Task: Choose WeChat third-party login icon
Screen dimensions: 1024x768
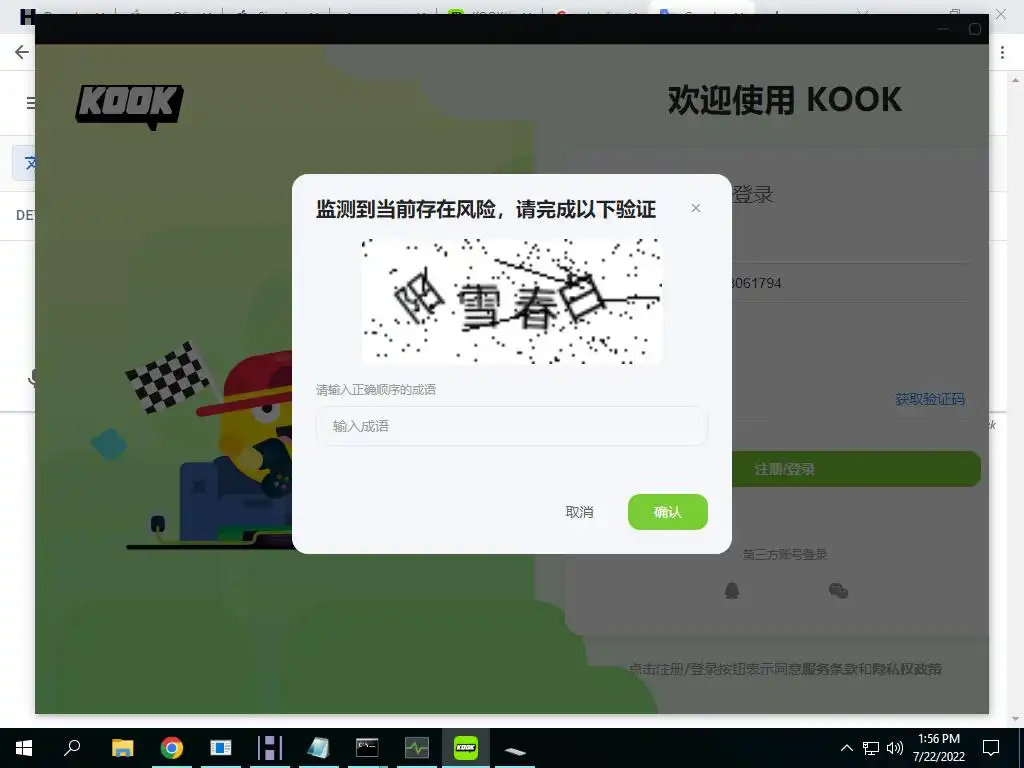Action: point(838,591)
